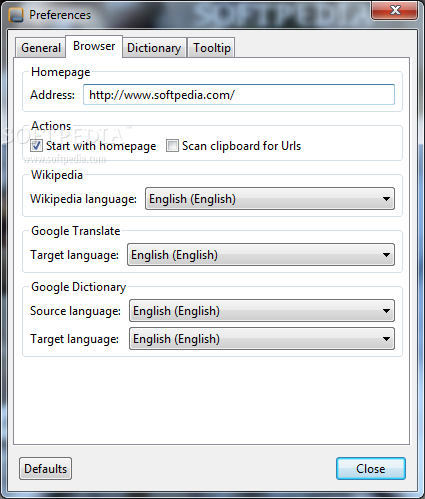Select the Tooltip tab
The height and width of the screenshot is (499, 425).
coord(212,48)
